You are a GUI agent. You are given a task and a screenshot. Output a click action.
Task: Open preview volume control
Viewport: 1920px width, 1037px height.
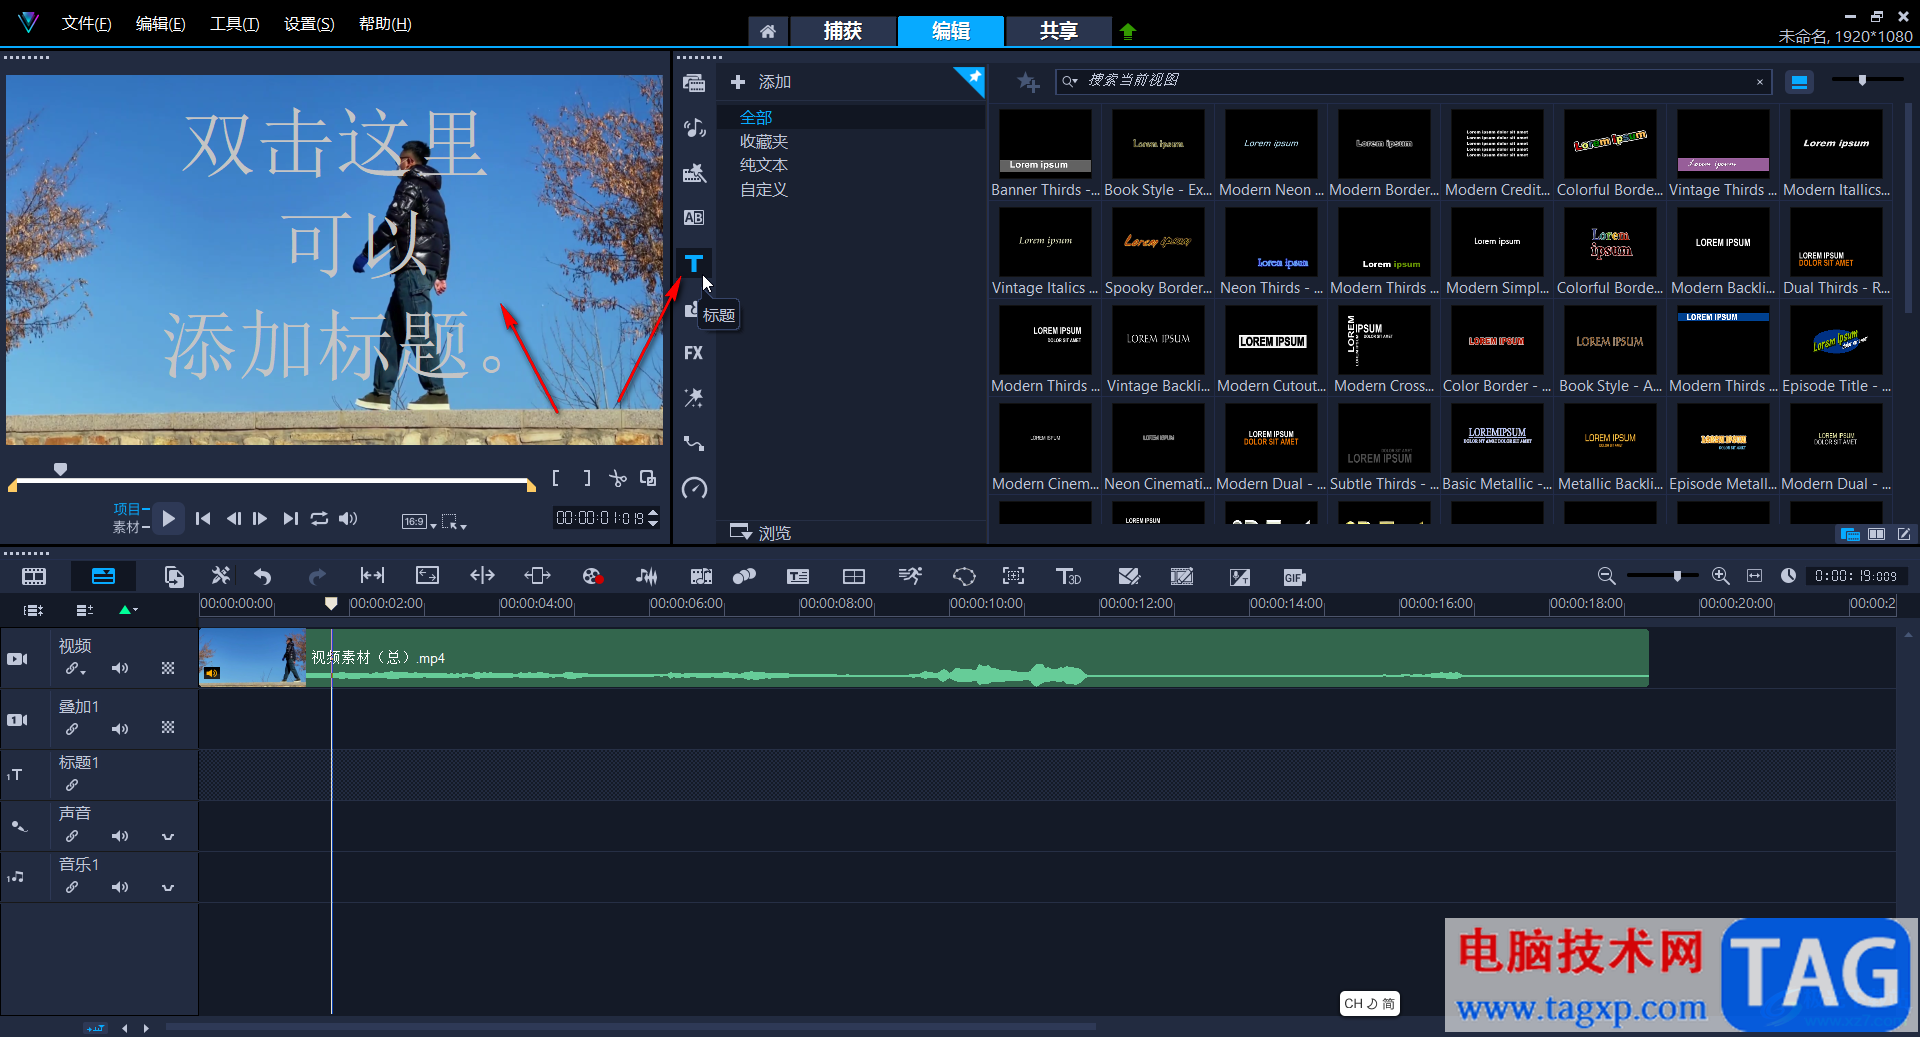coord(348,518)
